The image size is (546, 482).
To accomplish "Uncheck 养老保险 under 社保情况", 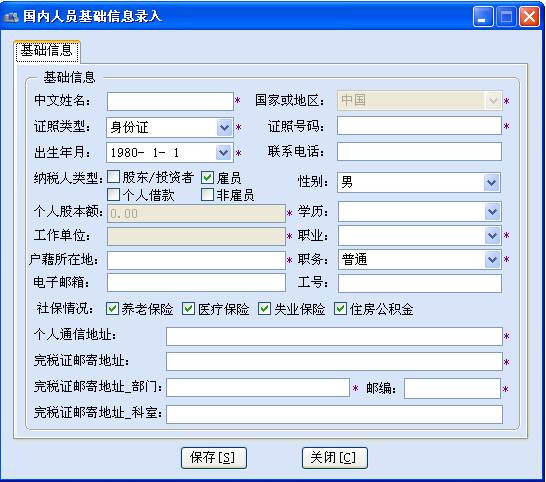I will pos(112,309).
